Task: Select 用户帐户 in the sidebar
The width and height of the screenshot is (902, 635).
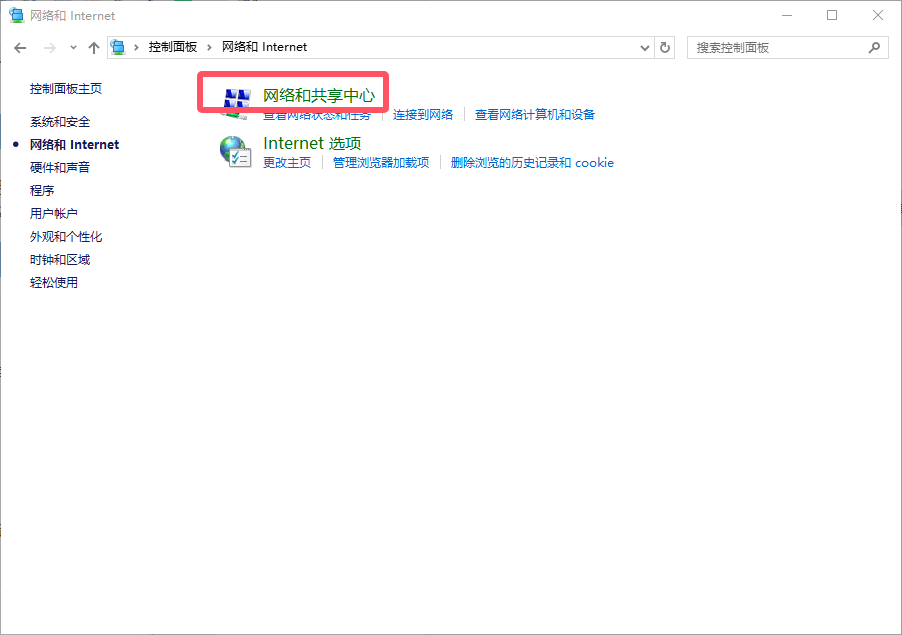Action: point(54,214)
